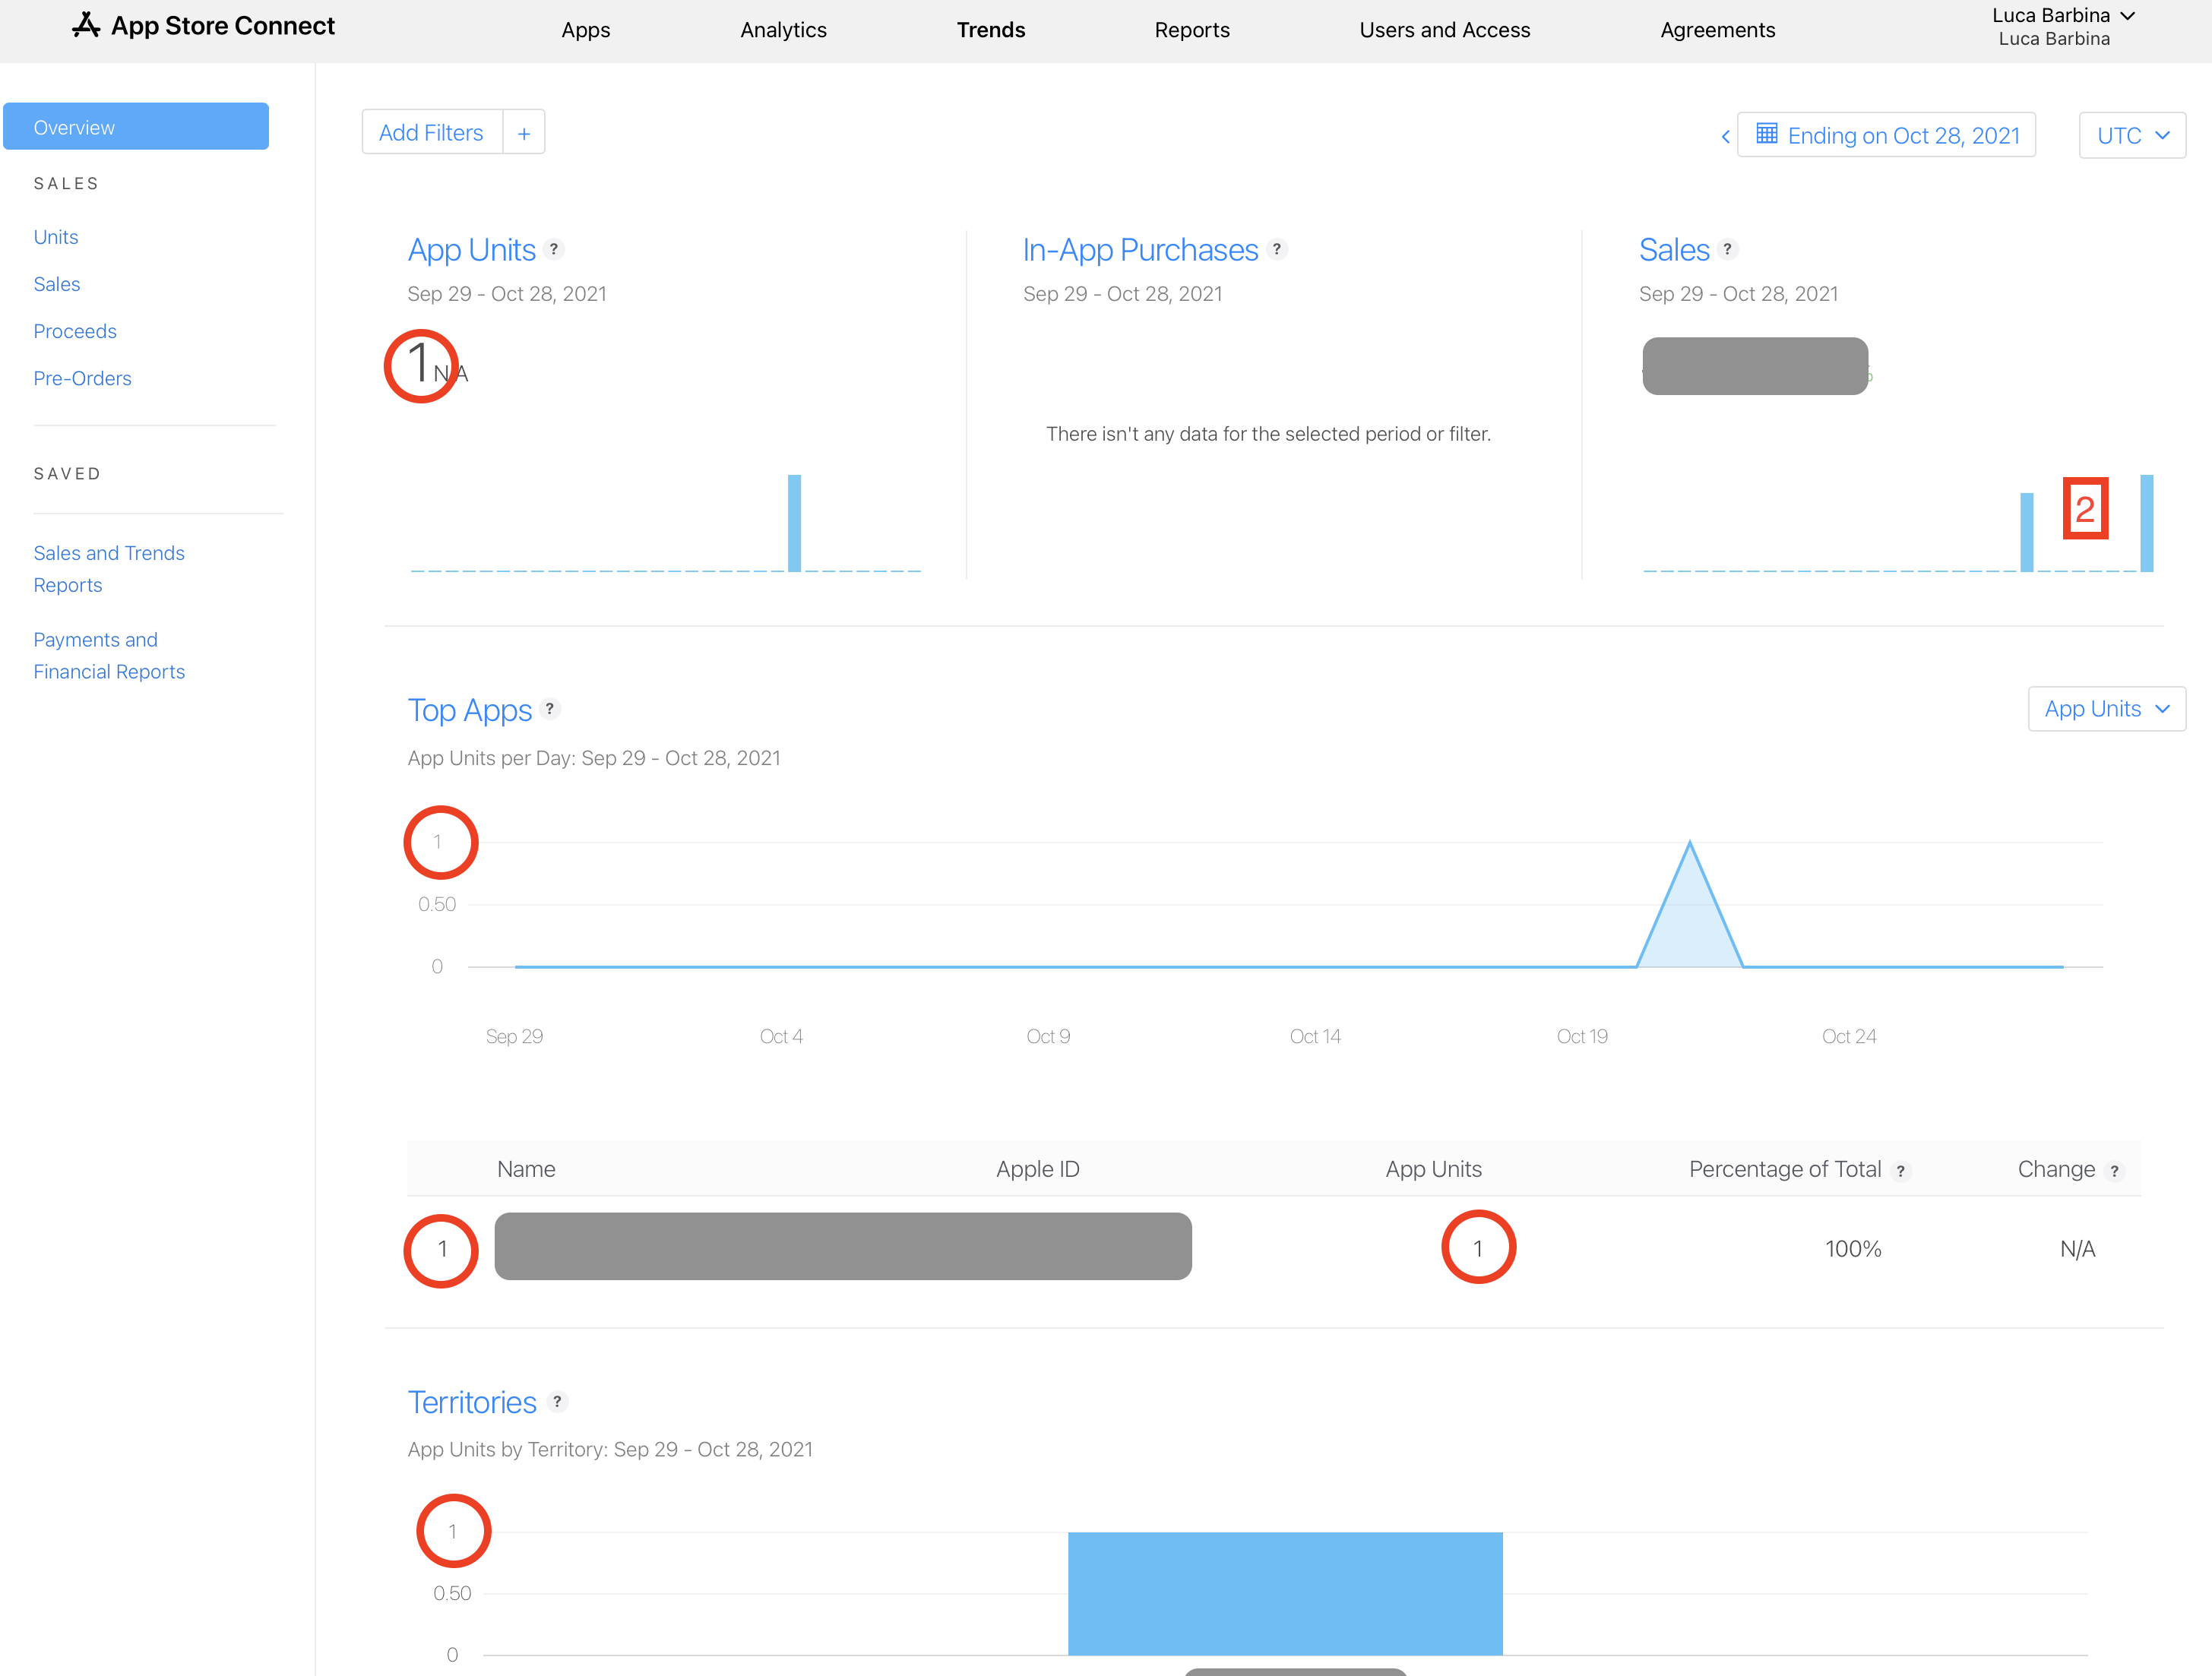Open the Proceeds sidebar link
This screenshot has width=2212, height=1676.
(75, 331)
